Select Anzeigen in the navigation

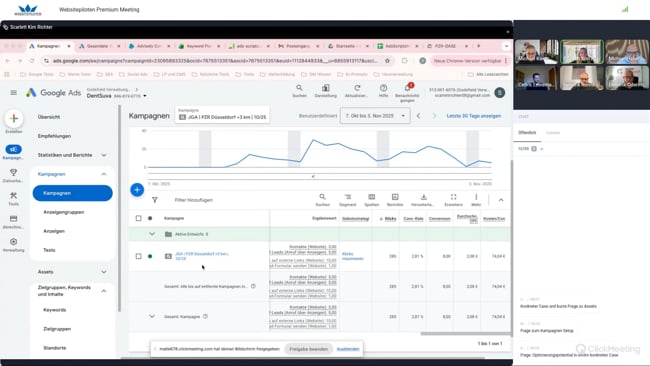(54, 231)
